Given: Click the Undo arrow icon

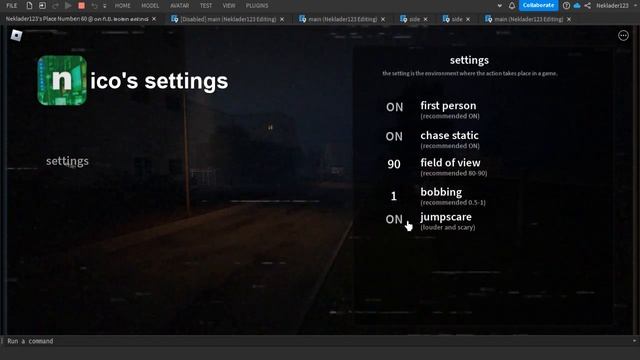Looking at the screenshot, I should (x=95, y=6).
